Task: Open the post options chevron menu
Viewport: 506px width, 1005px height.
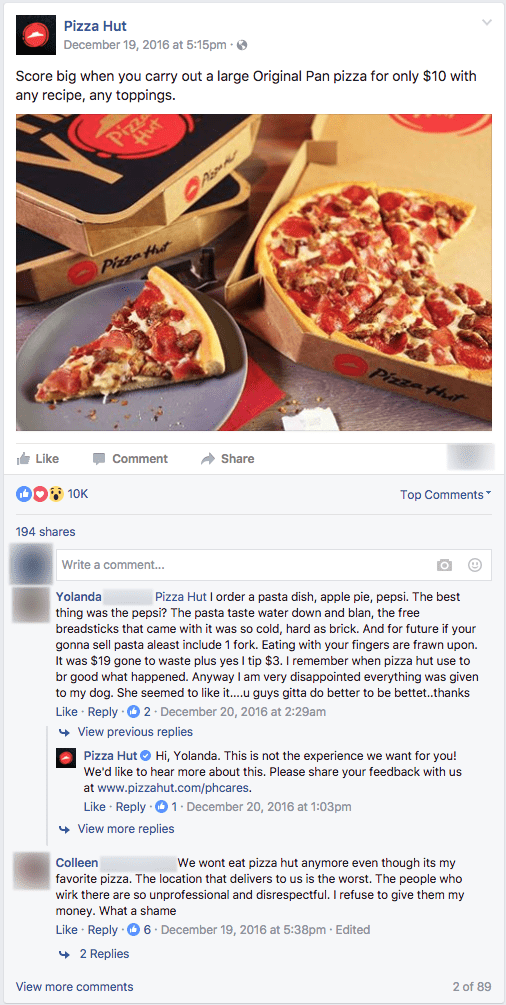Action: (487, 22)
